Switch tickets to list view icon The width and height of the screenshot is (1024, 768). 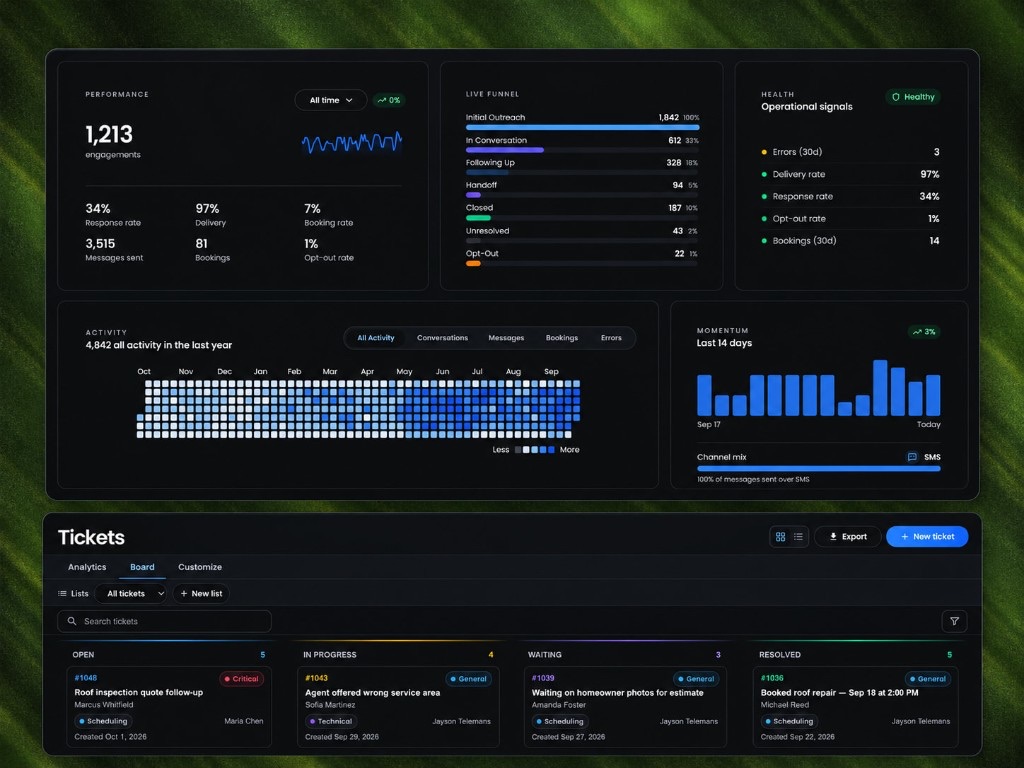798,537
